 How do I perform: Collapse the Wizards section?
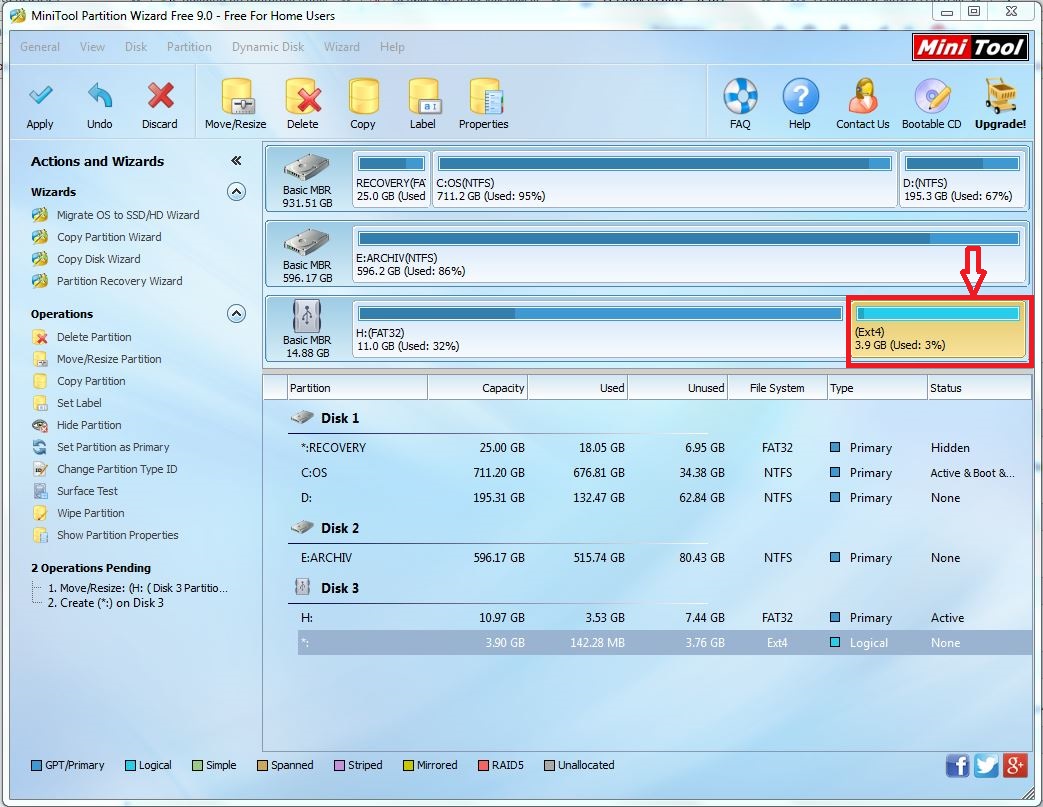[x=236, y=192]
